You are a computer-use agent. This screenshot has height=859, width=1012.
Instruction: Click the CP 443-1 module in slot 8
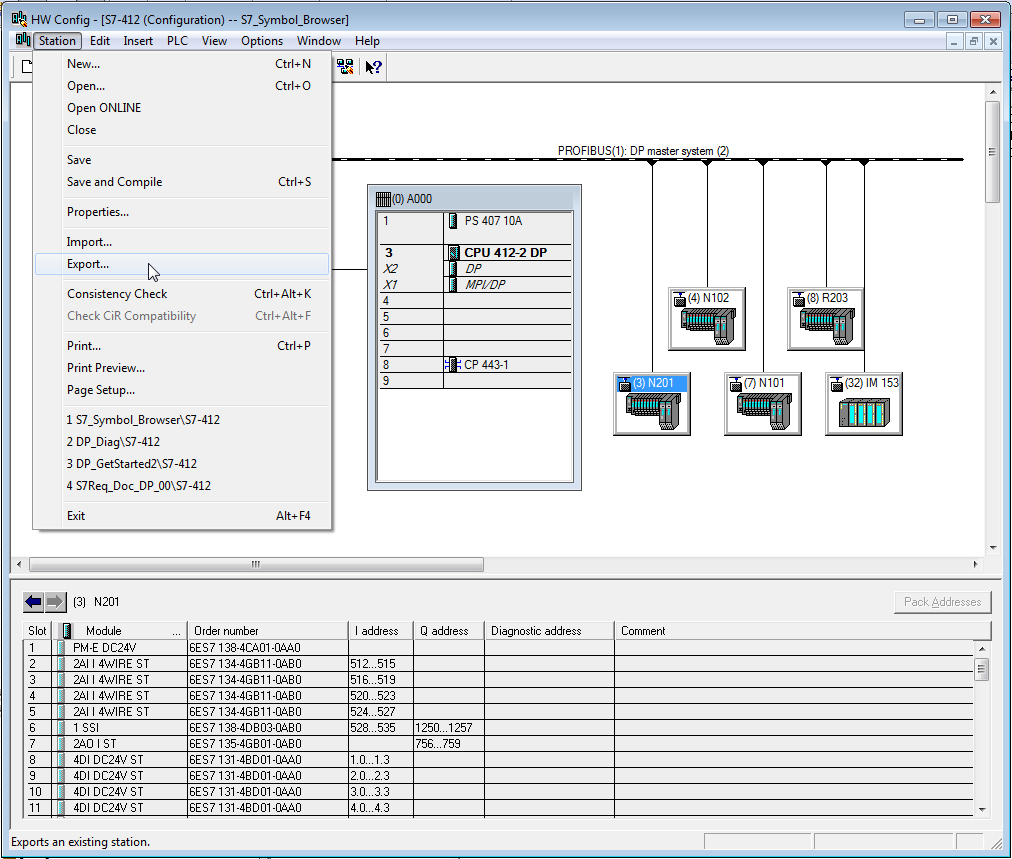coord(486,365)
